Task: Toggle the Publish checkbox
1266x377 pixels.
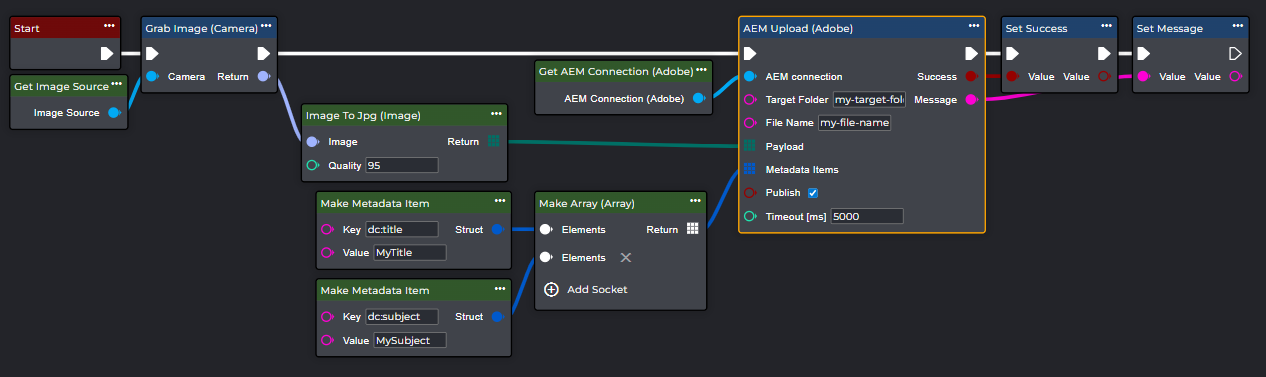Action: click(813, 192)
